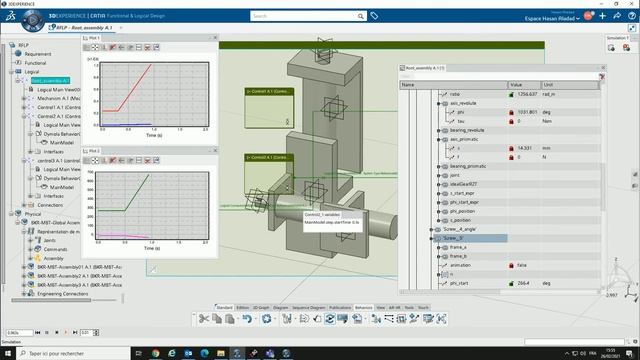Click the expand view icon under help button
Screen dimensions: 640x360
632,28
